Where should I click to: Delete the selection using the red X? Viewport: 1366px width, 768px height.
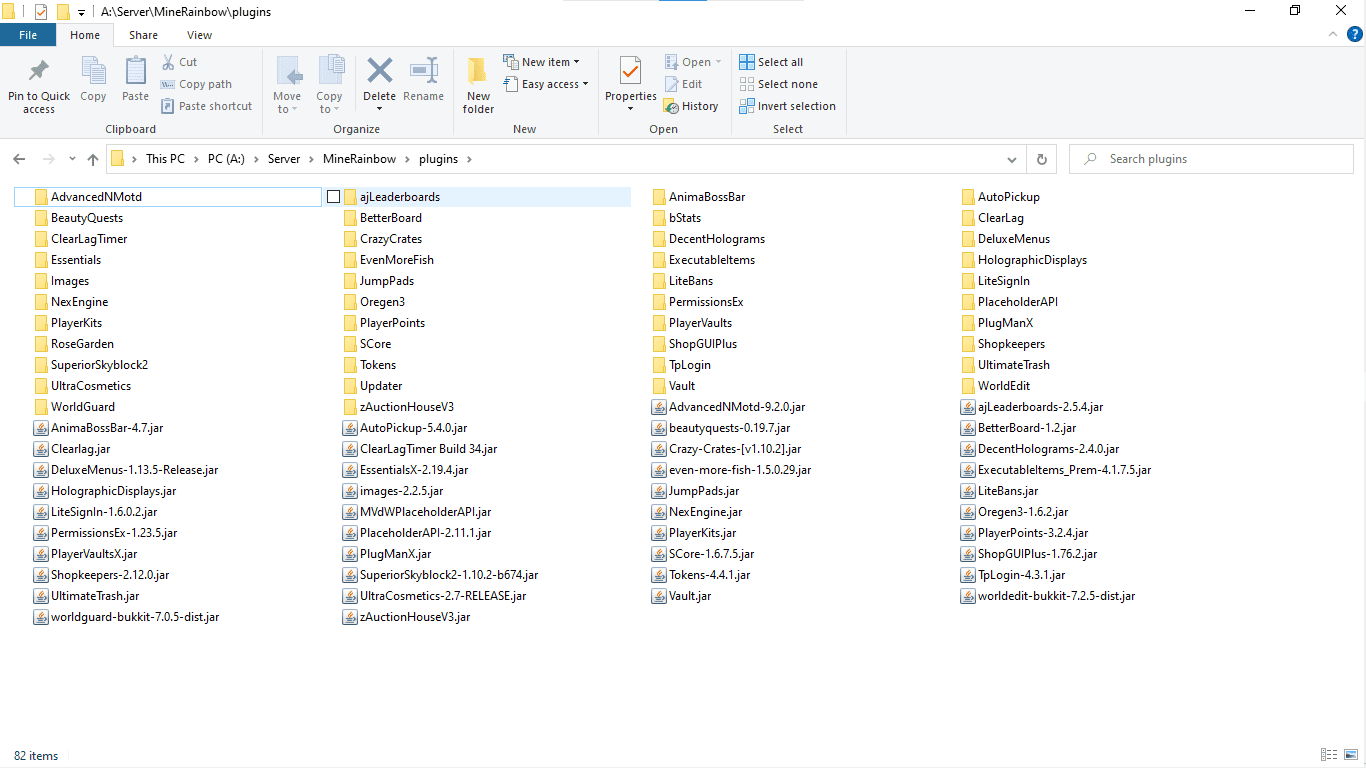379,72
